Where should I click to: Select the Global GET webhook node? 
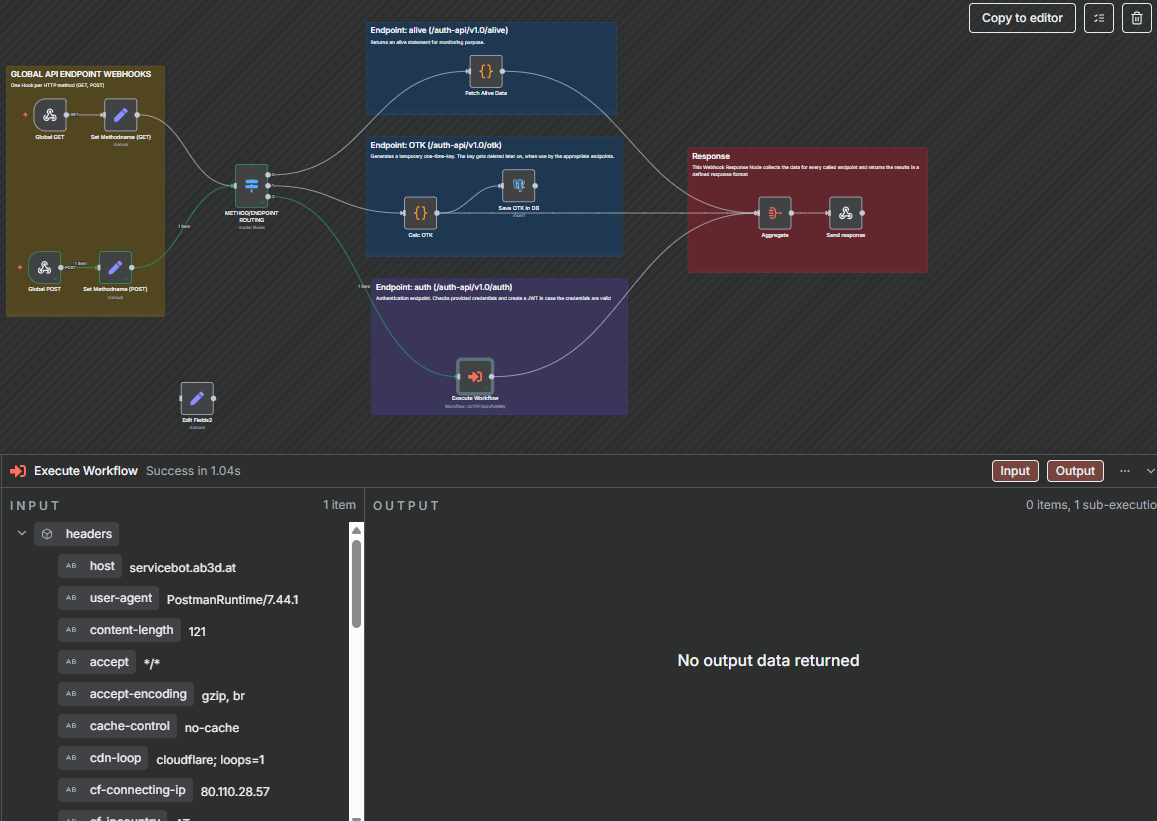(49, 115)
